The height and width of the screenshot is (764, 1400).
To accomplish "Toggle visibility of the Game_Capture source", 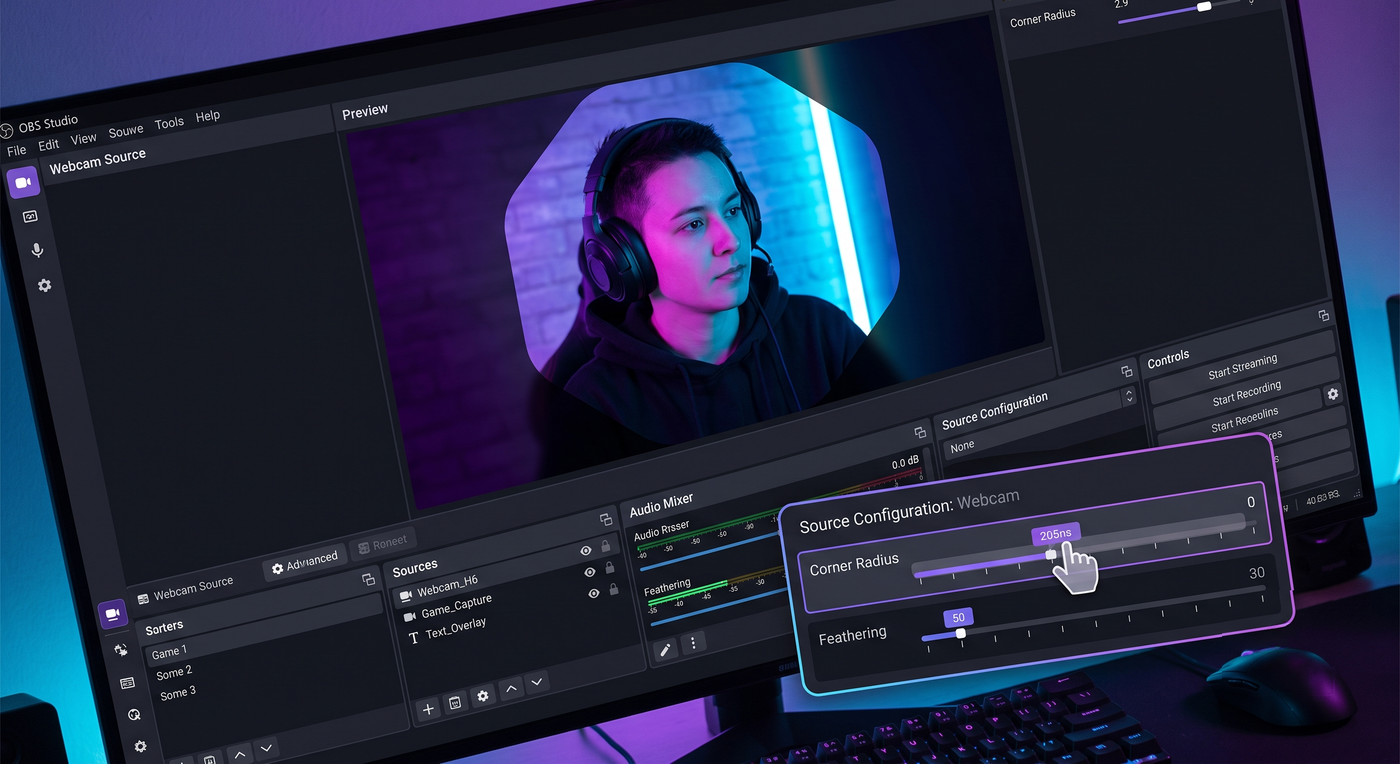I will (x=590, y=572).
